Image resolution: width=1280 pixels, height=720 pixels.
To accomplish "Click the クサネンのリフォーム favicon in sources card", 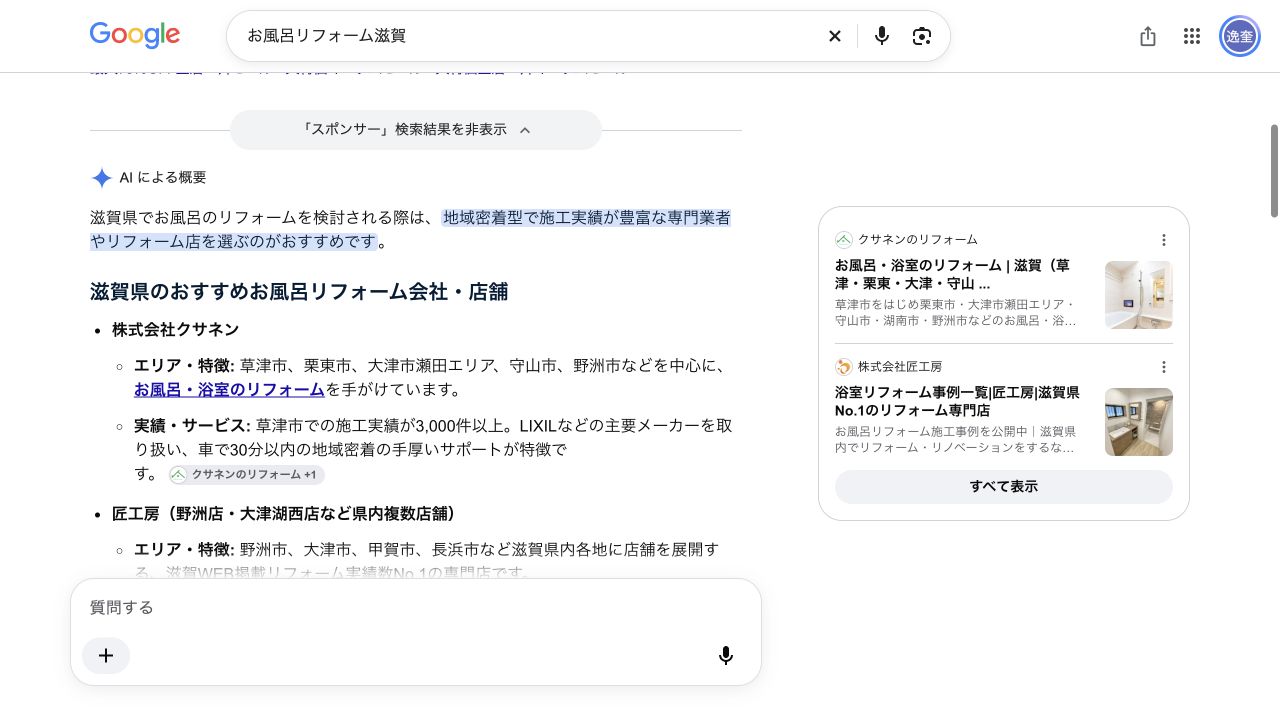I will [x=844, y=240].
